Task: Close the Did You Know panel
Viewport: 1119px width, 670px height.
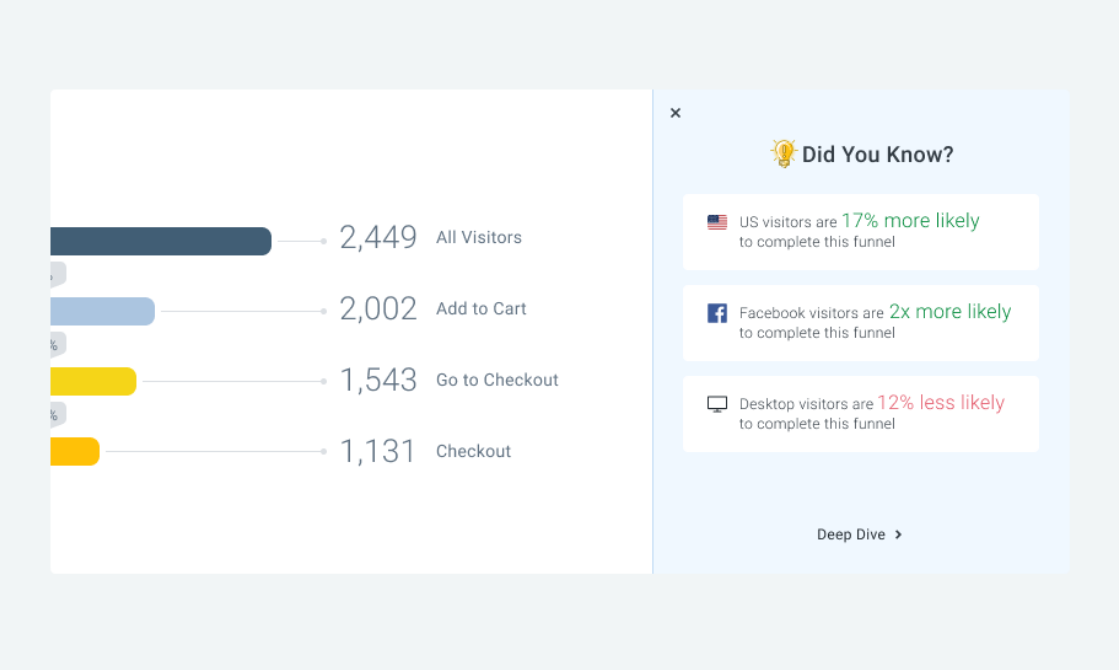Action: (675, 113)
